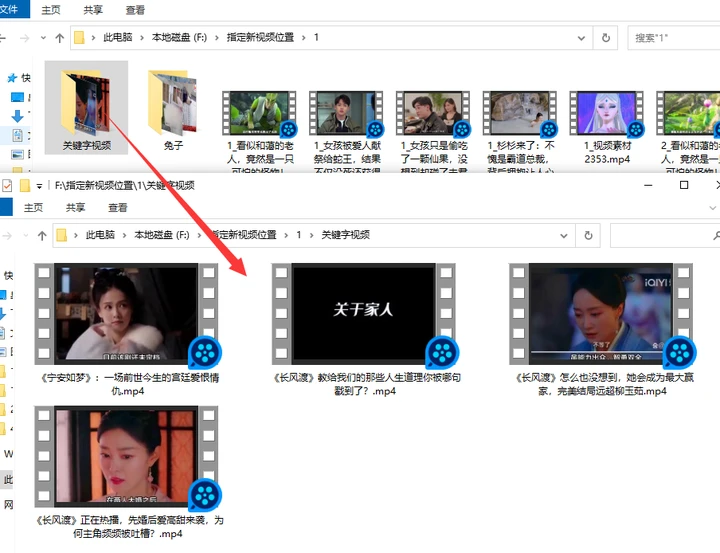Click 此电脑 breadcrumb in front window

tap(100, 235)
